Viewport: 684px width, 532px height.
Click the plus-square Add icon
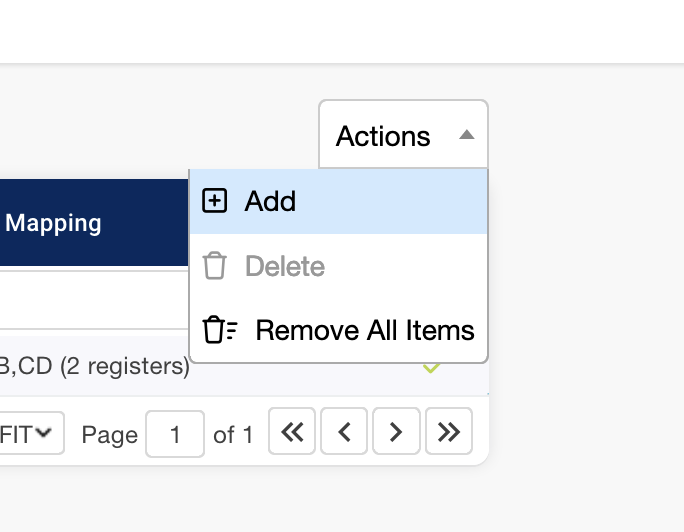click(215, 201)
